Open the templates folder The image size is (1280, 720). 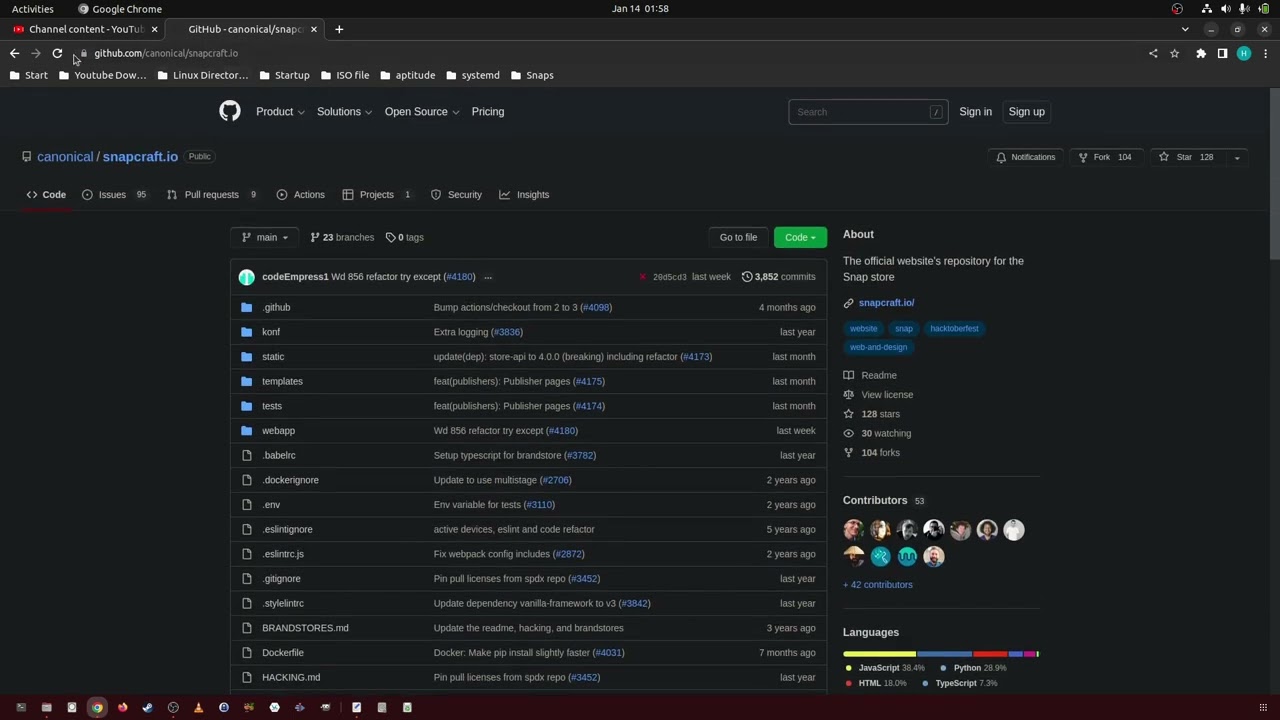tap(282, 381)
